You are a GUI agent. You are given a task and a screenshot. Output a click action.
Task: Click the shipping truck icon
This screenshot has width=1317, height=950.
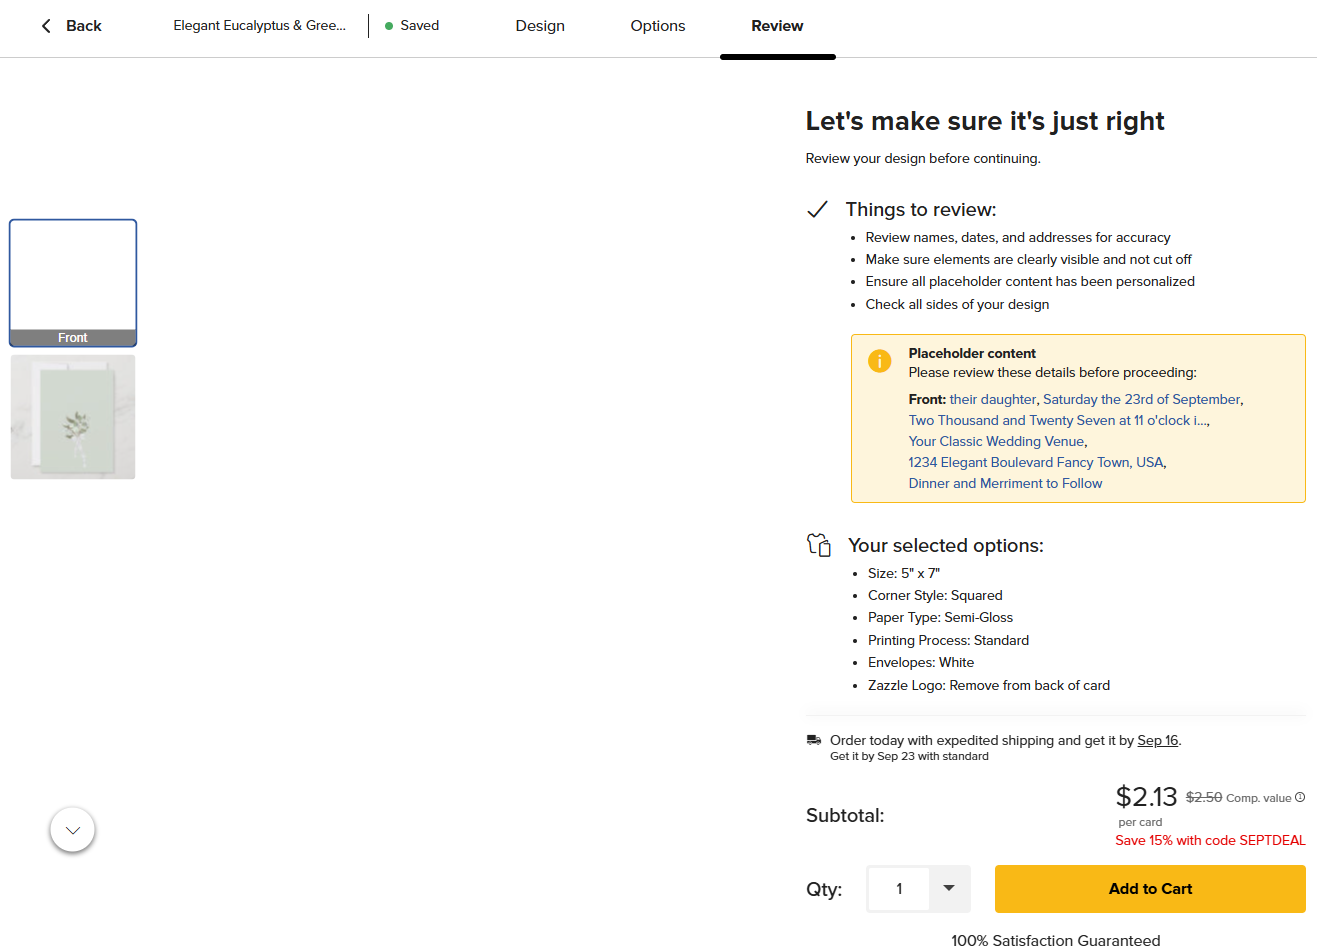(x=814, y=740)
